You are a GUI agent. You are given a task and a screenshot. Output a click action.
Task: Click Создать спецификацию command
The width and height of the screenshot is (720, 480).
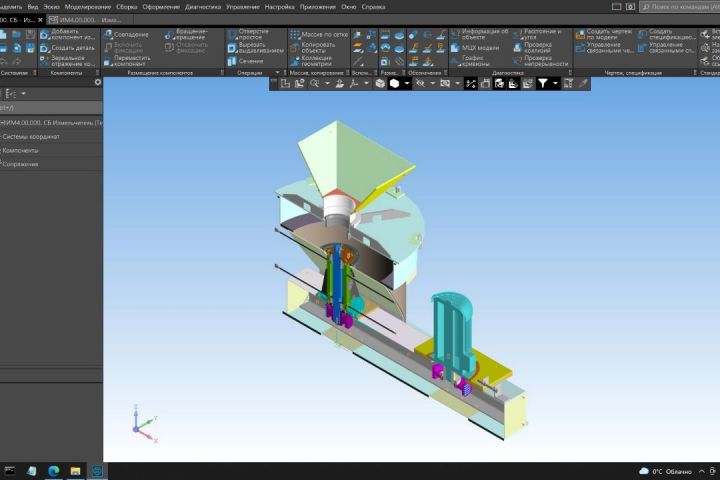coord(666,34)
